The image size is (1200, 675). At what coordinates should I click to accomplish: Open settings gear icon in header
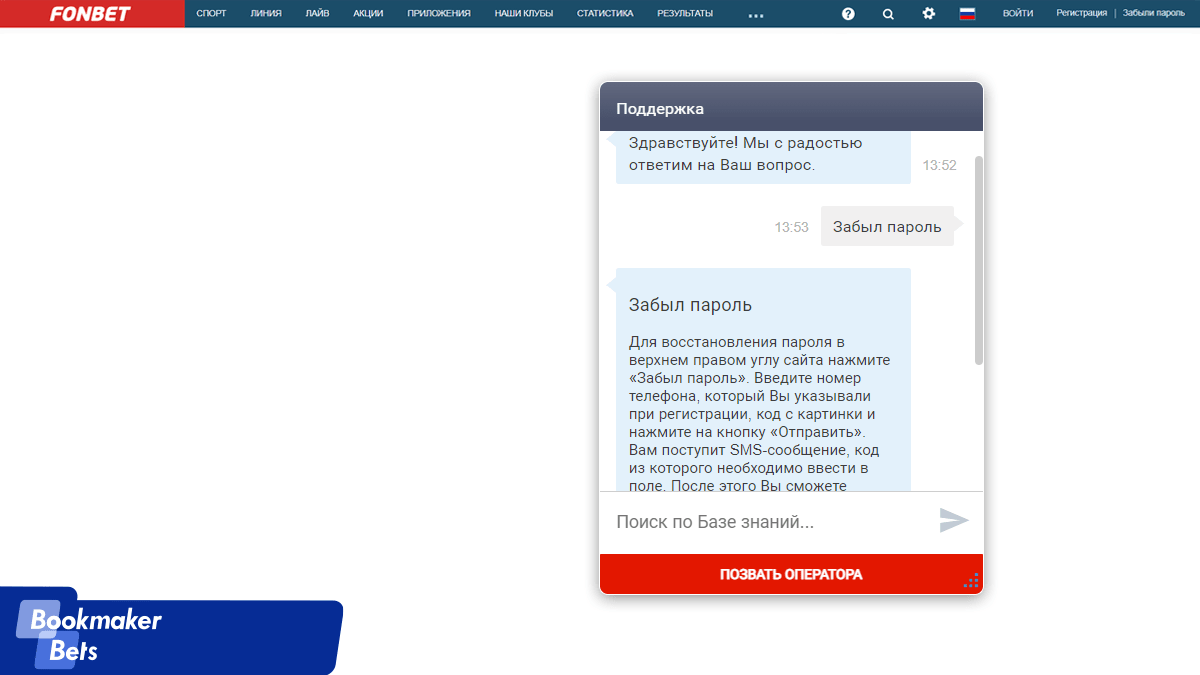[x=928, y=14]
